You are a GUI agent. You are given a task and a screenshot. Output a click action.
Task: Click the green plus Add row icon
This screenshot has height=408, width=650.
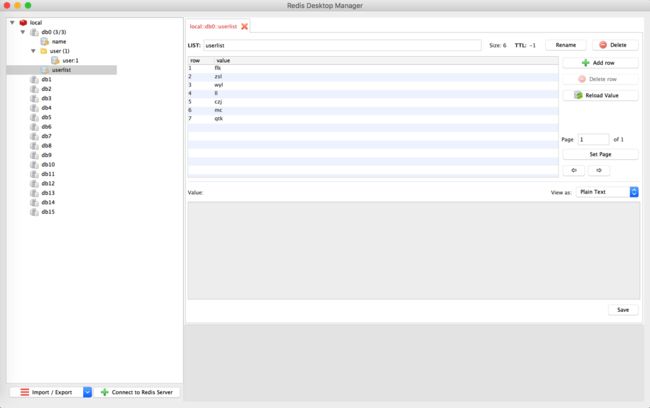585,63
